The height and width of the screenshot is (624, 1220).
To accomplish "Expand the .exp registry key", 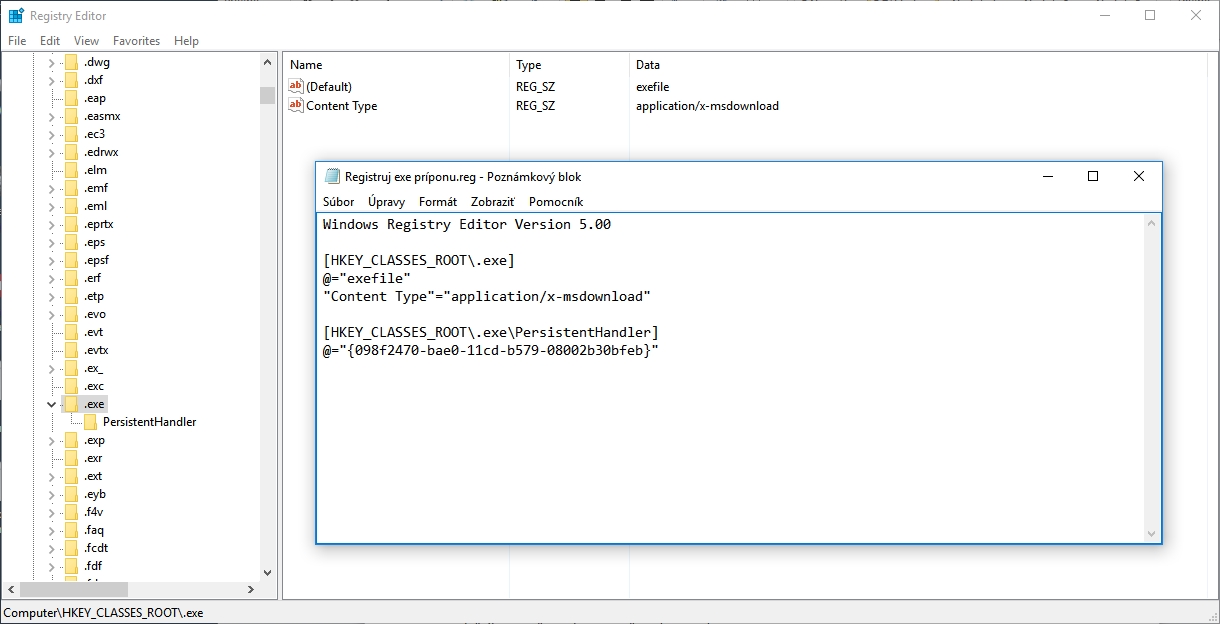I will point(51,440).
